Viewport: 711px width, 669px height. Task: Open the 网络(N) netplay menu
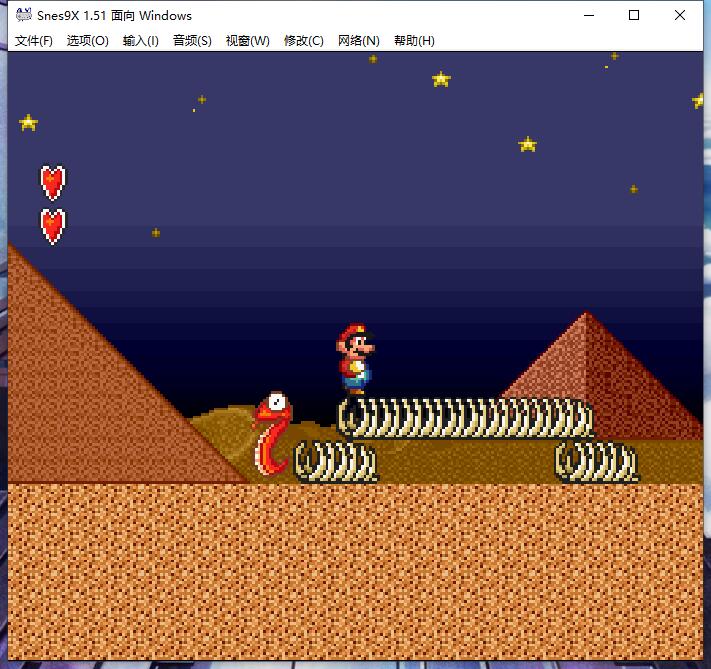click(359, 41)
